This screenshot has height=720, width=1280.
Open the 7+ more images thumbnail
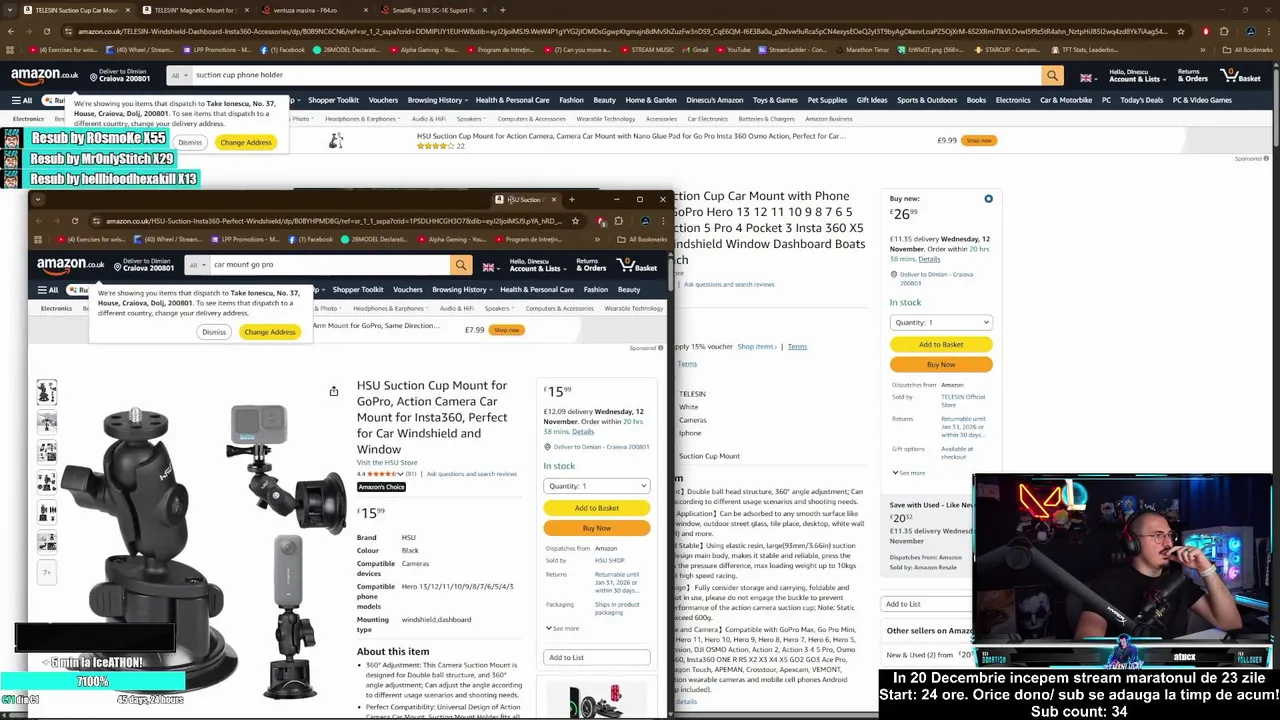click(x=47, y=572)
